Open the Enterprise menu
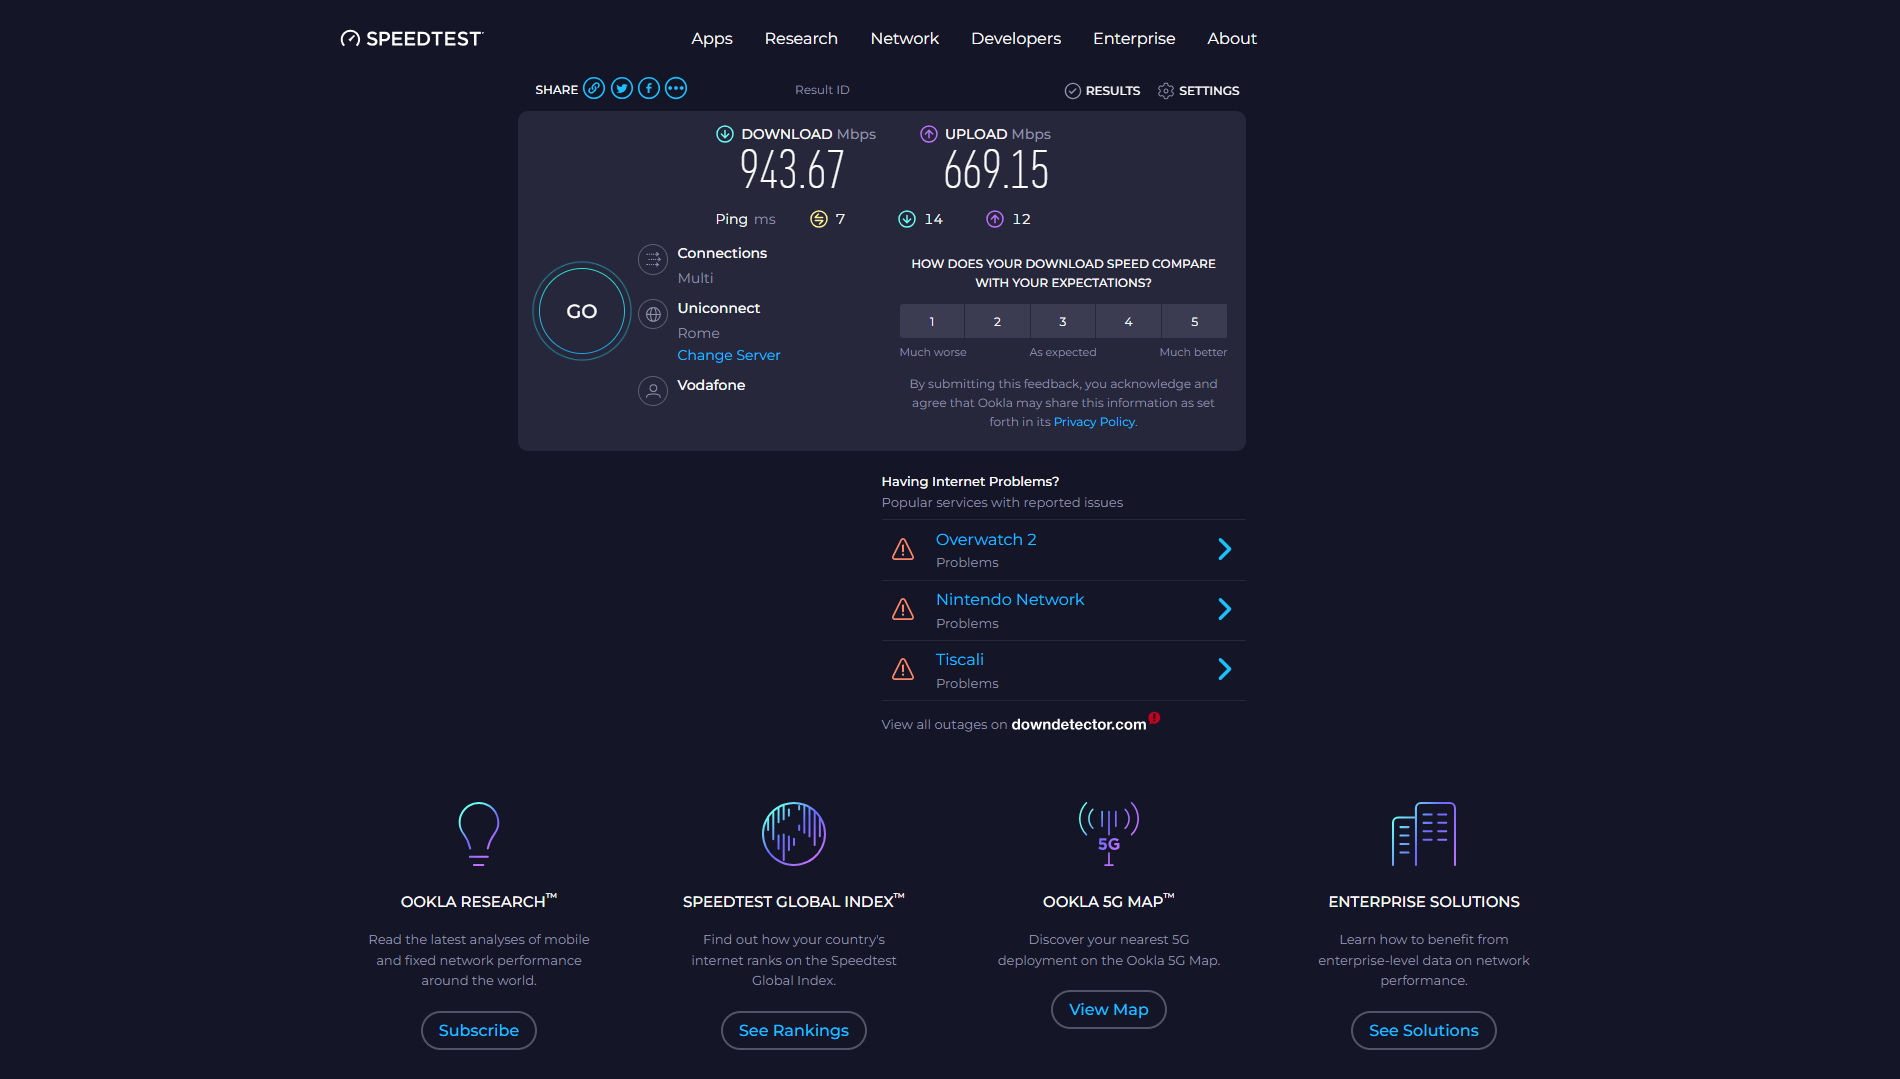1900x1079 pixels. 1134,38
